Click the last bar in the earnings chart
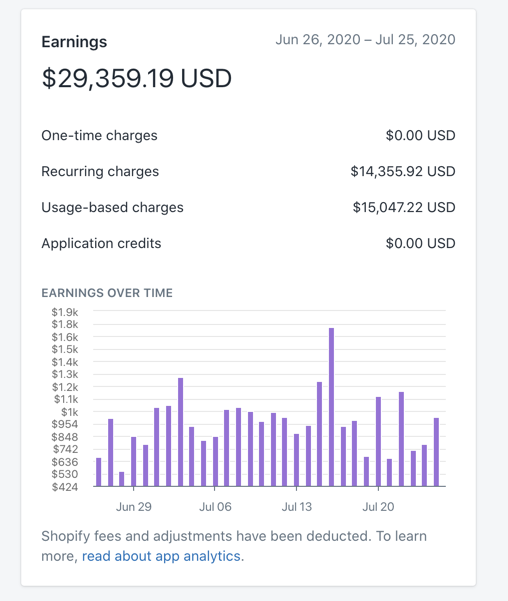 point(436,452)
